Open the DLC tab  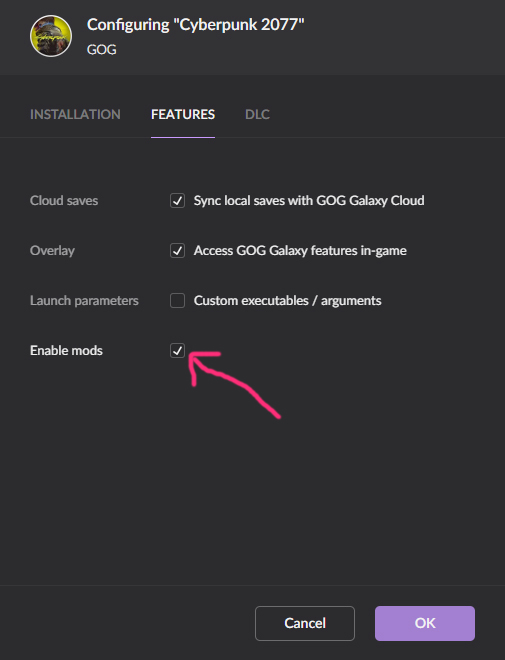tap(258, 114)
